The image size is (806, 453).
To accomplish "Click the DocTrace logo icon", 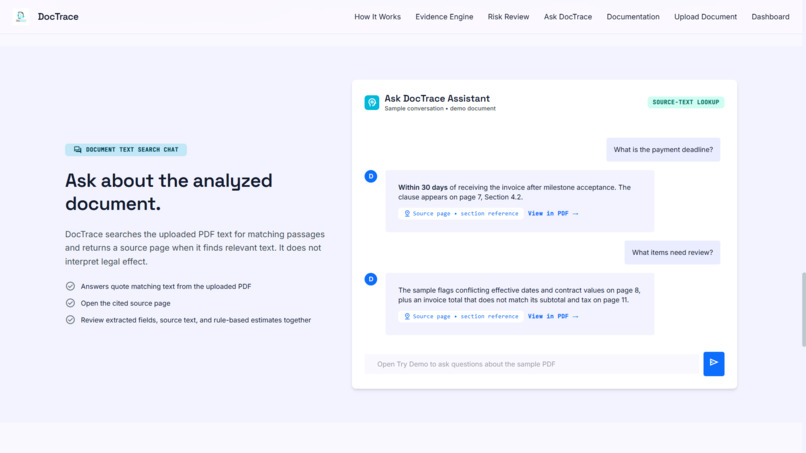I will [21, 16].
